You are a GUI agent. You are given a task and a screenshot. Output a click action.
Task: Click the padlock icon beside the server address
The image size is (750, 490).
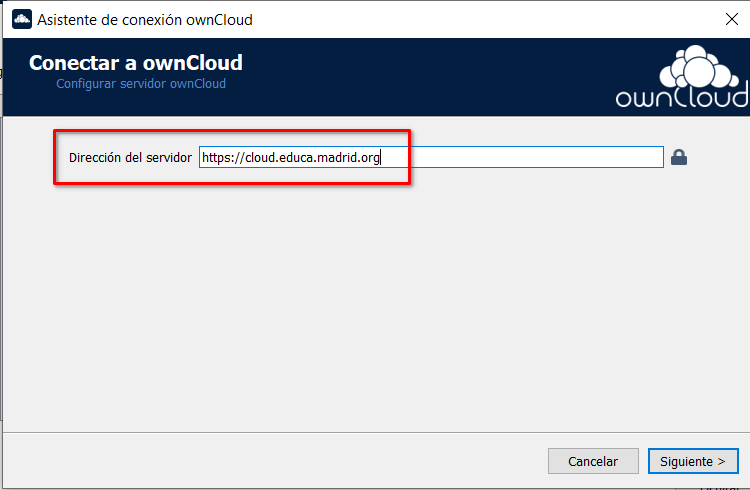tap(679, 157)
